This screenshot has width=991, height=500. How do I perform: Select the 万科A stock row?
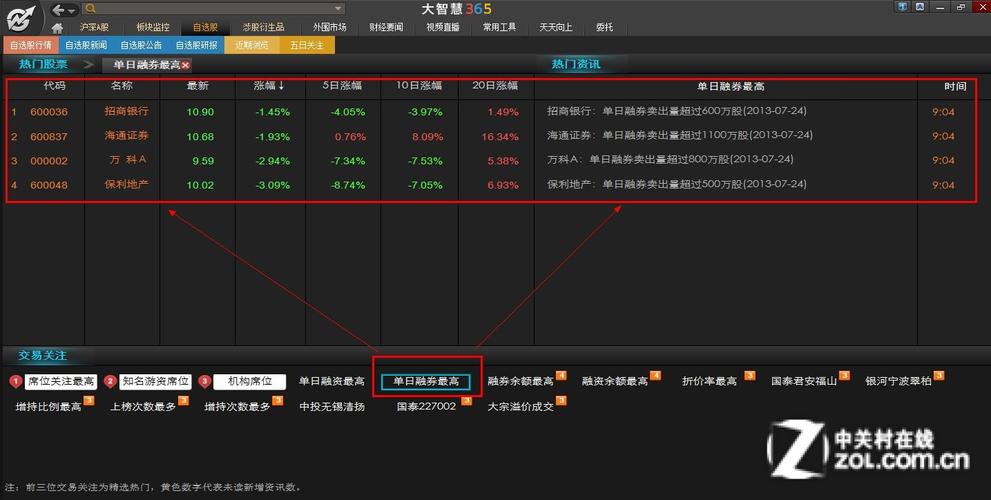(x=269, y=161)
